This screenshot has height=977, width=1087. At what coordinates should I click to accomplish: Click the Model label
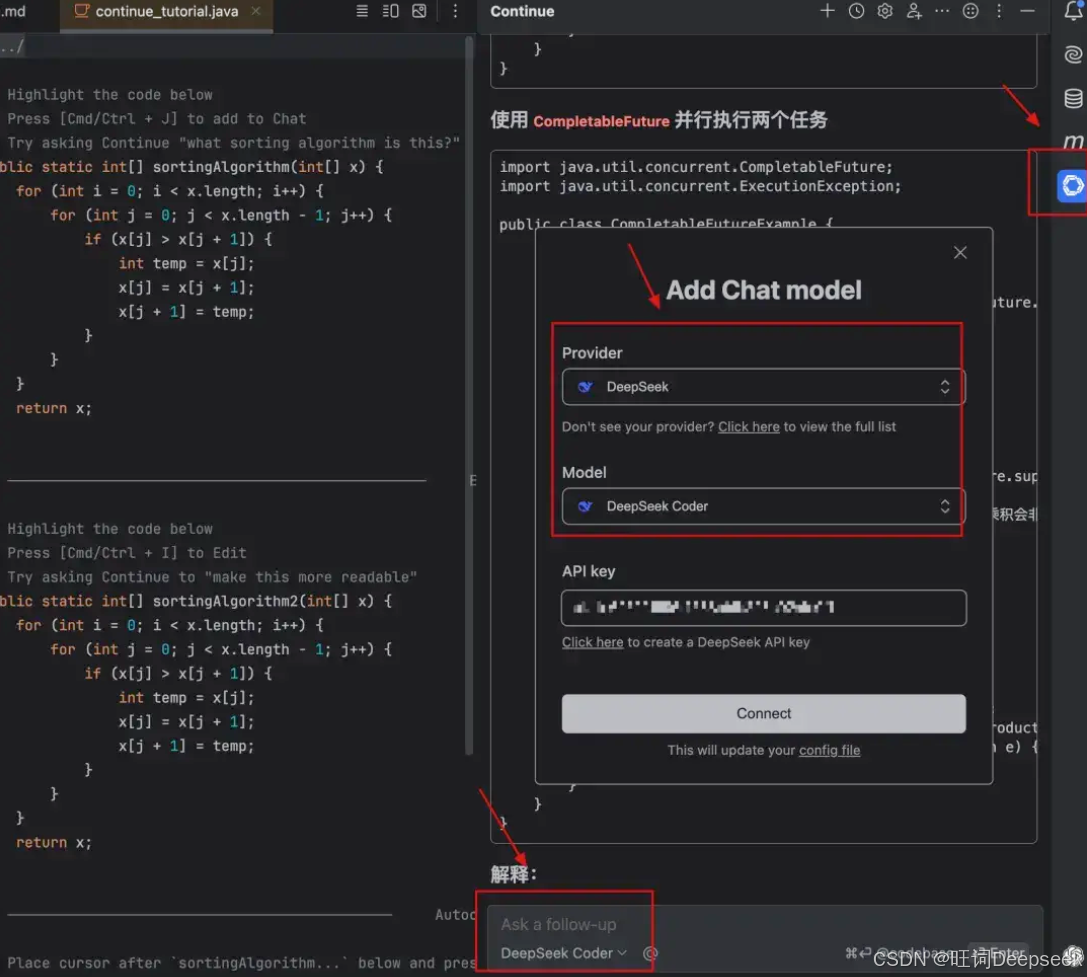point(584,472)
